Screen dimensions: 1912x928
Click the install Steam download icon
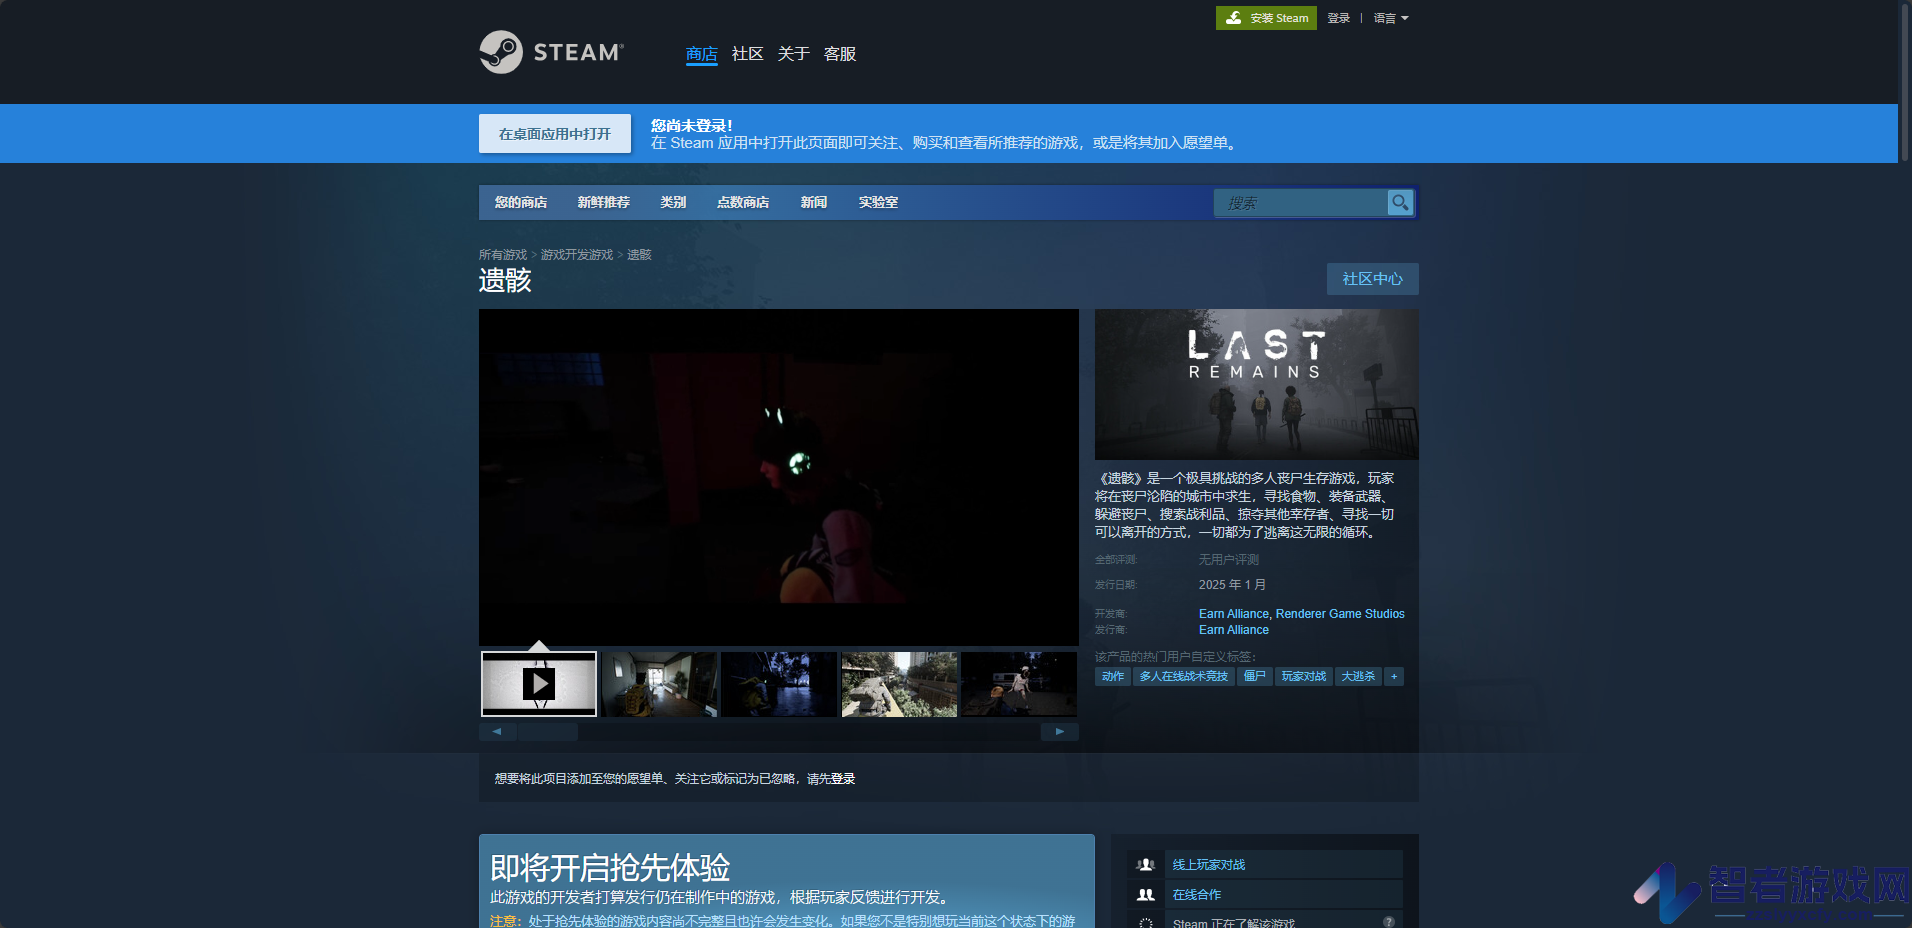[1234, 18]
